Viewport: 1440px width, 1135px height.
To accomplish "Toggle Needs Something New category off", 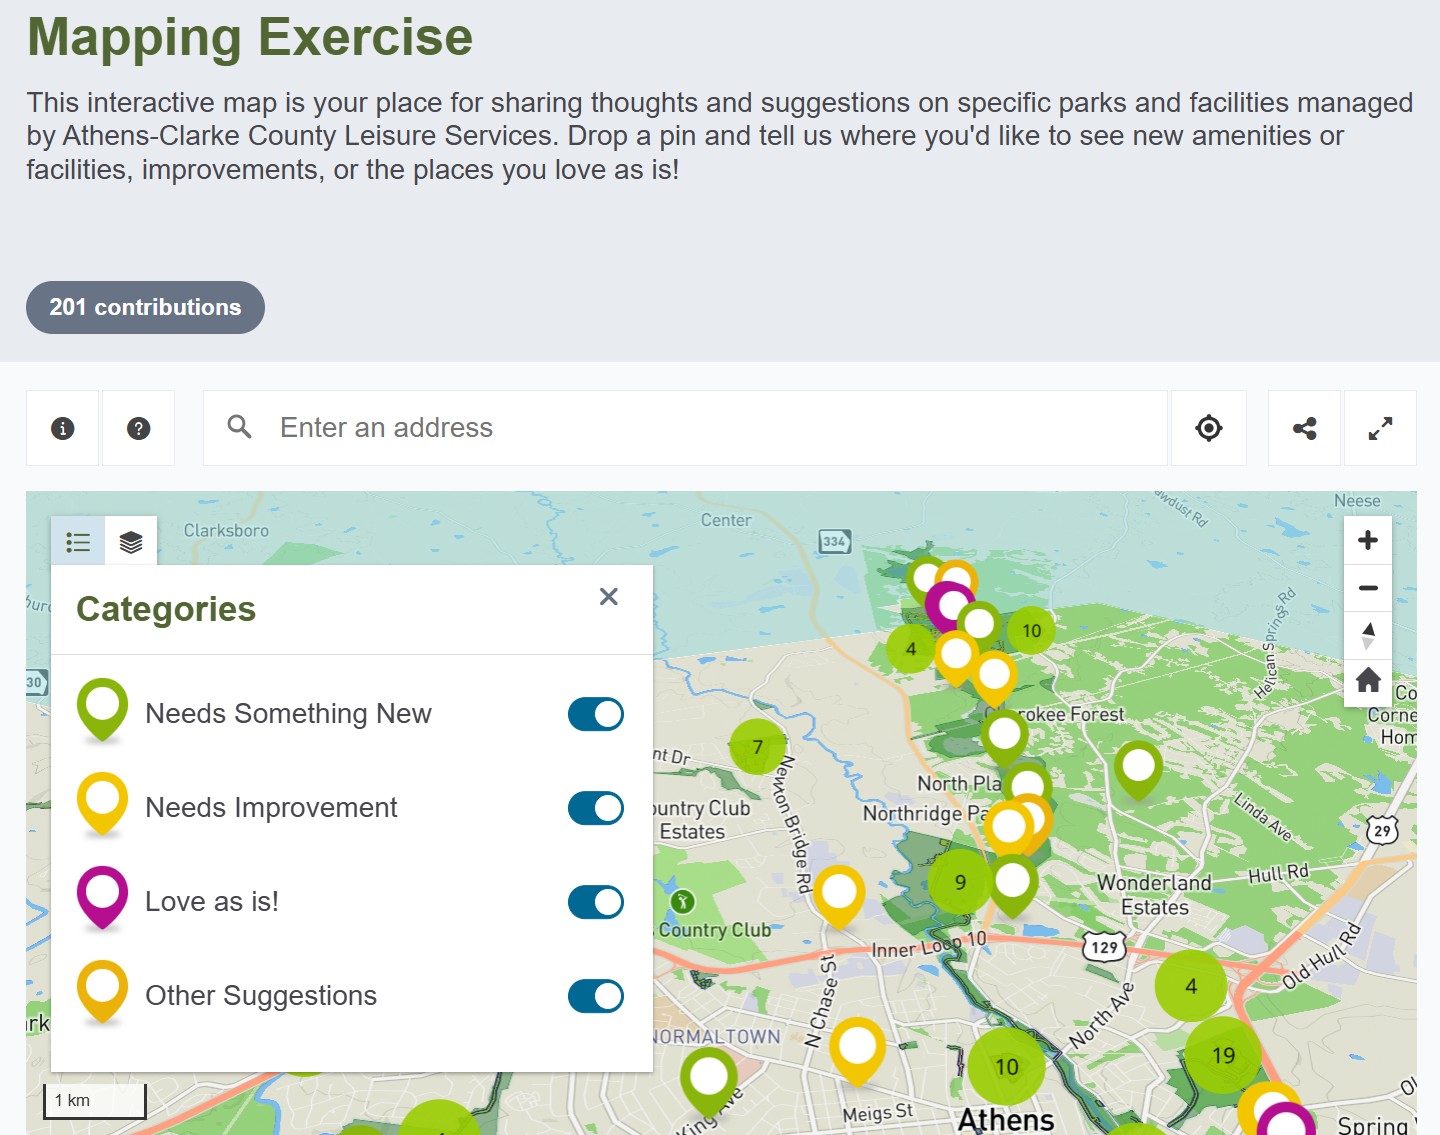I will click(595, 714).
